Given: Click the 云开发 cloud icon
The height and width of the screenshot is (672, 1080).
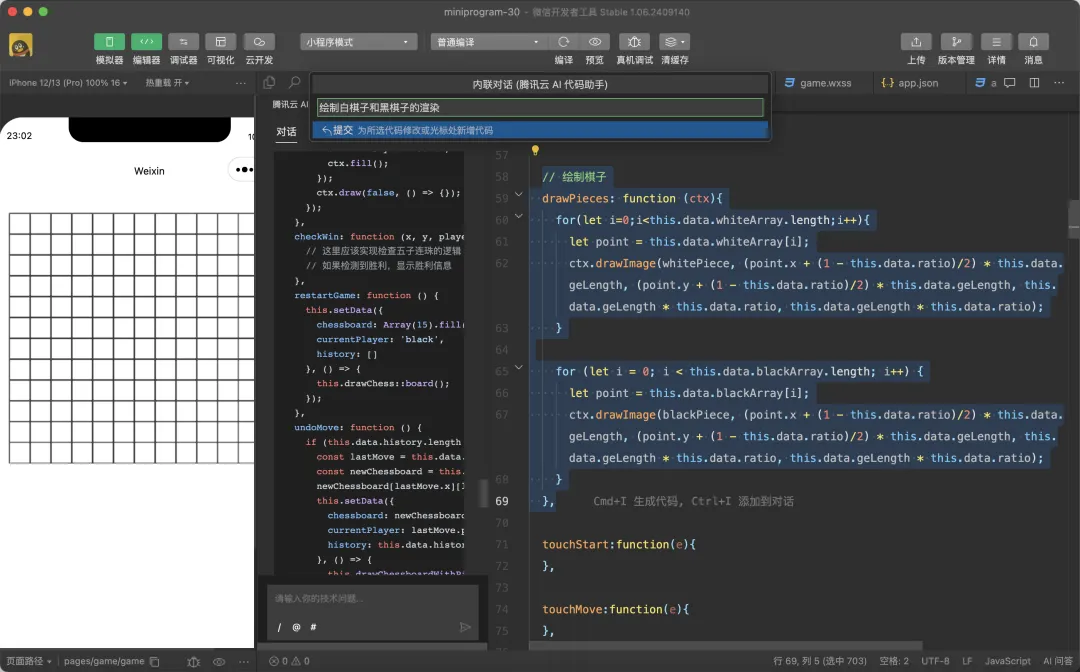Looking at the screenshot, I should pos(259,42).
